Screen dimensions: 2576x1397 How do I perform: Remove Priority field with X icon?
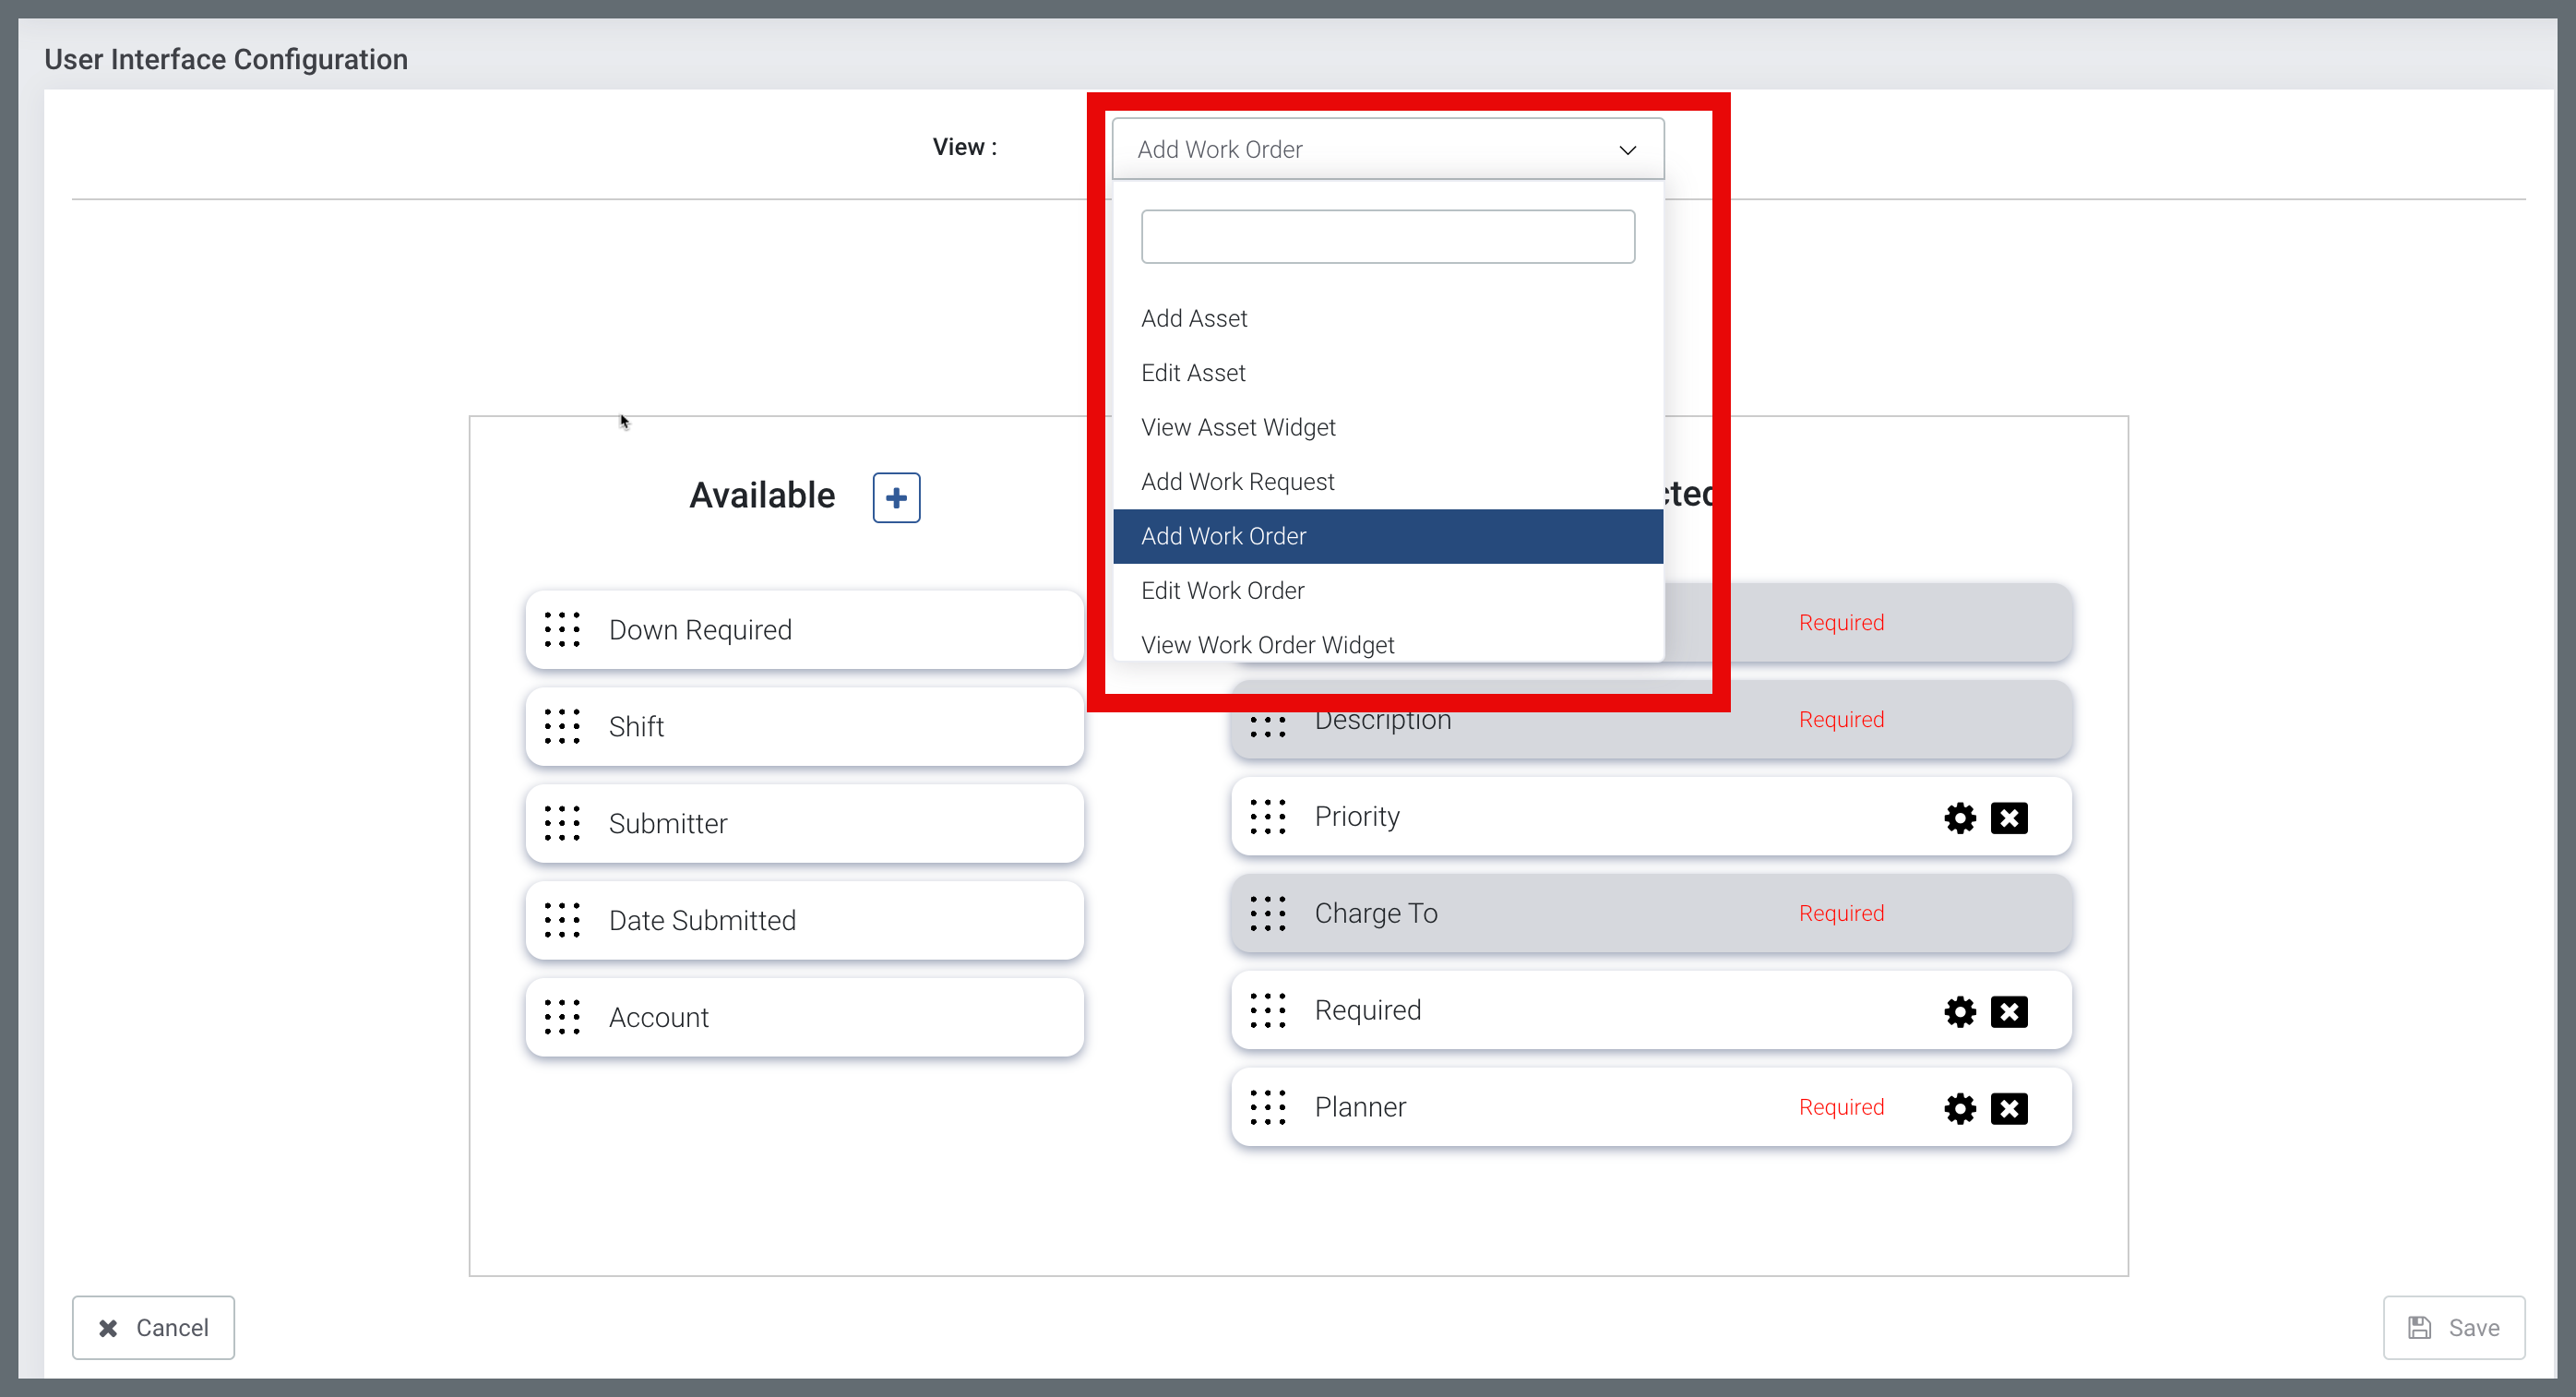[2008, 818]
